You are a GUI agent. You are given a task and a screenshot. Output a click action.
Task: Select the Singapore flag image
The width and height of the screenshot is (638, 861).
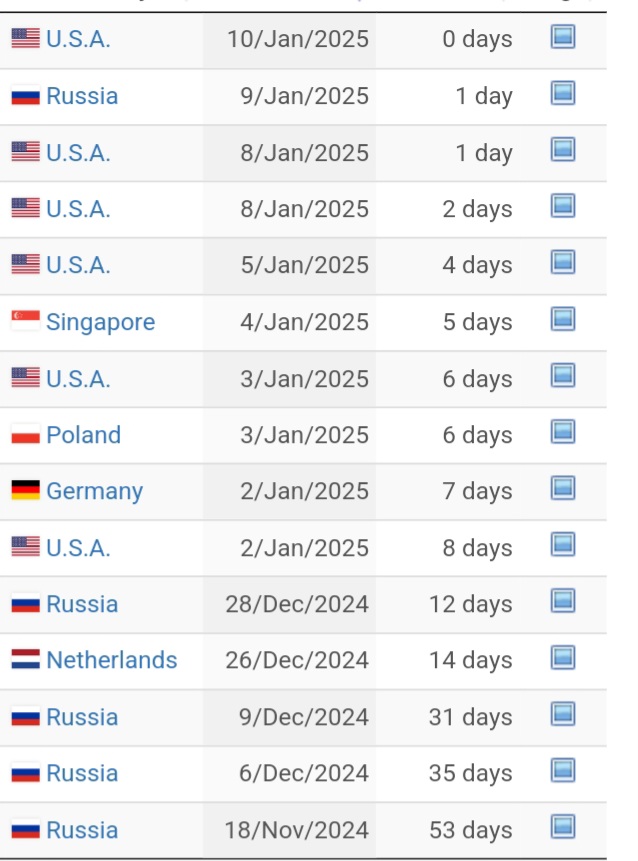coord(26,320)
